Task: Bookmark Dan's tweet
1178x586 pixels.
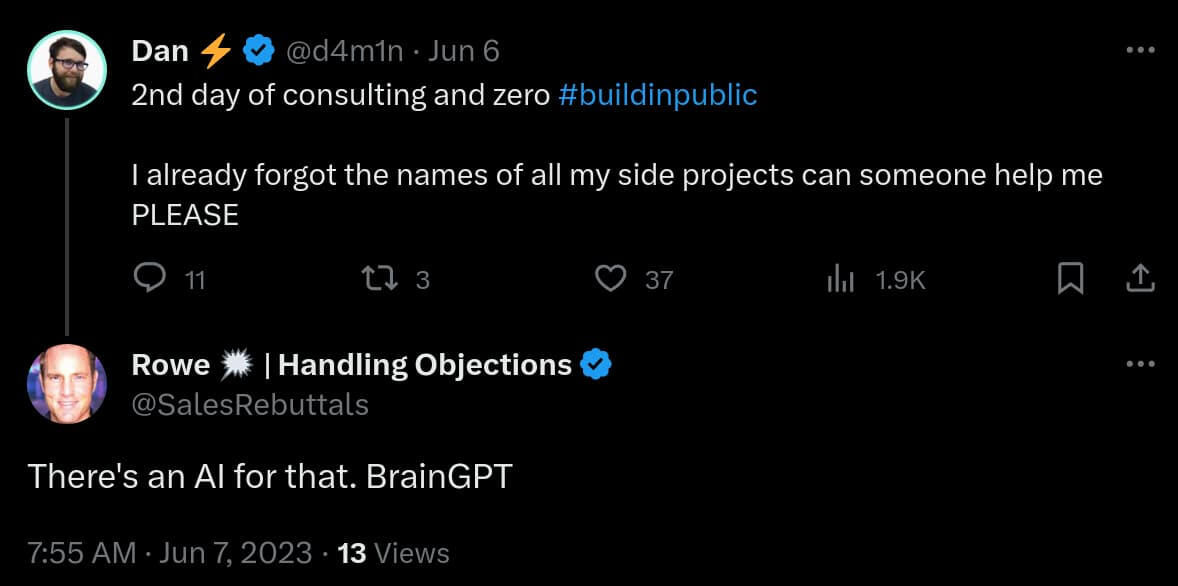Action: [x=1070, y=279]
